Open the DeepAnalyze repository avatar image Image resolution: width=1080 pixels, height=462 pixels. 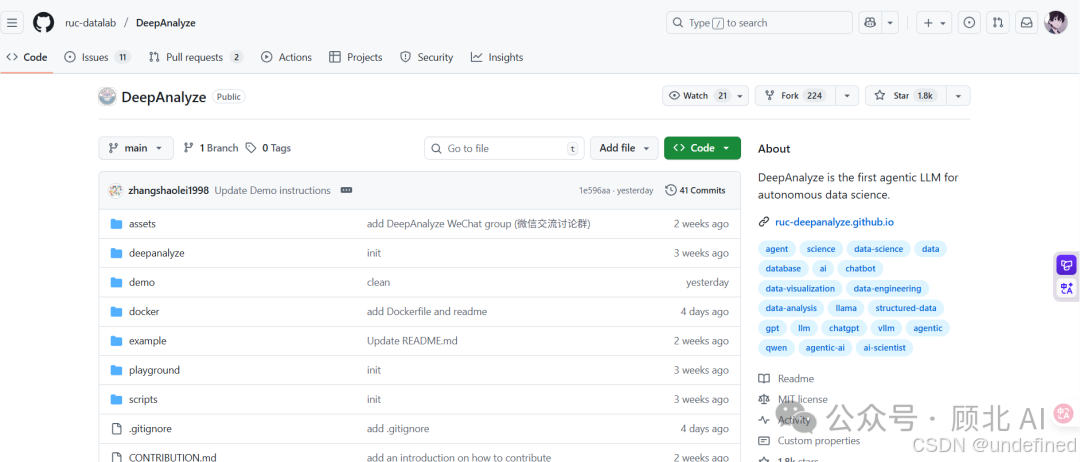tap(107, 97)
